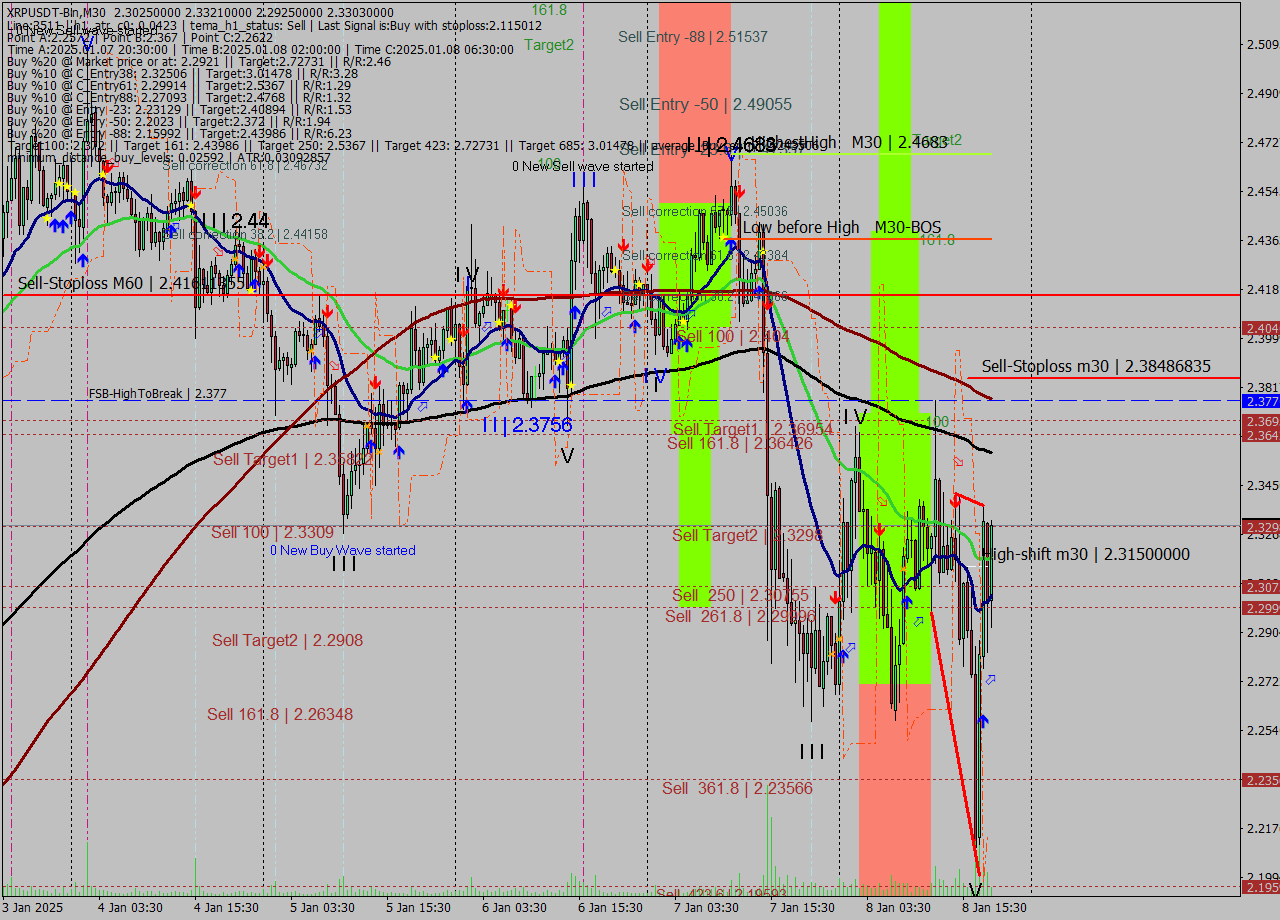Click the 'Sell 250 | 2.30755' label
Viewport: 1280px width, 920px height.
pos(740,596)
